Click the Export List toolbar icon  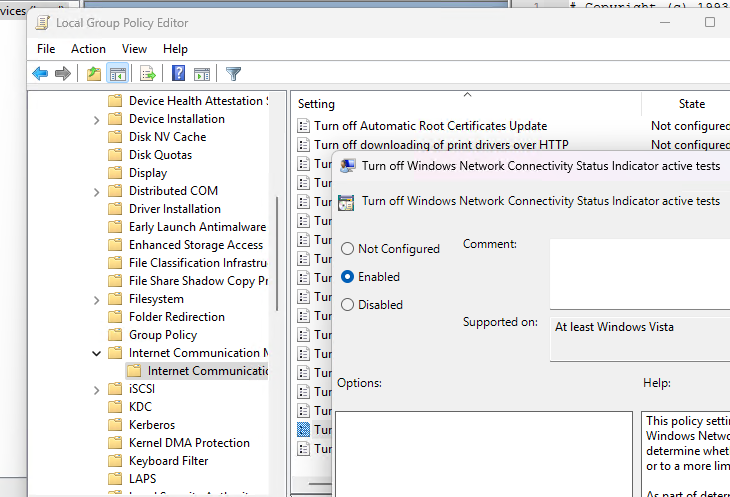pos(147,73)
